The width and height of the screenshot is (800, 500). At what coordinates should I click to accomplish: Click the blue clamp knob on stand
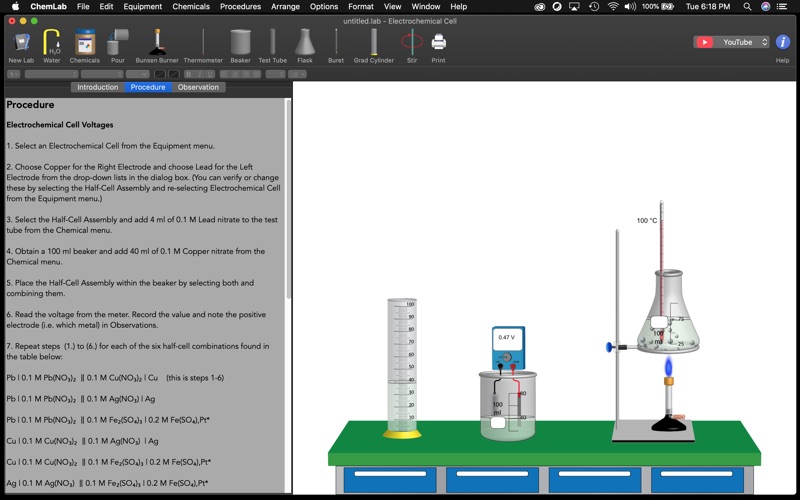(x=609, y=347)
